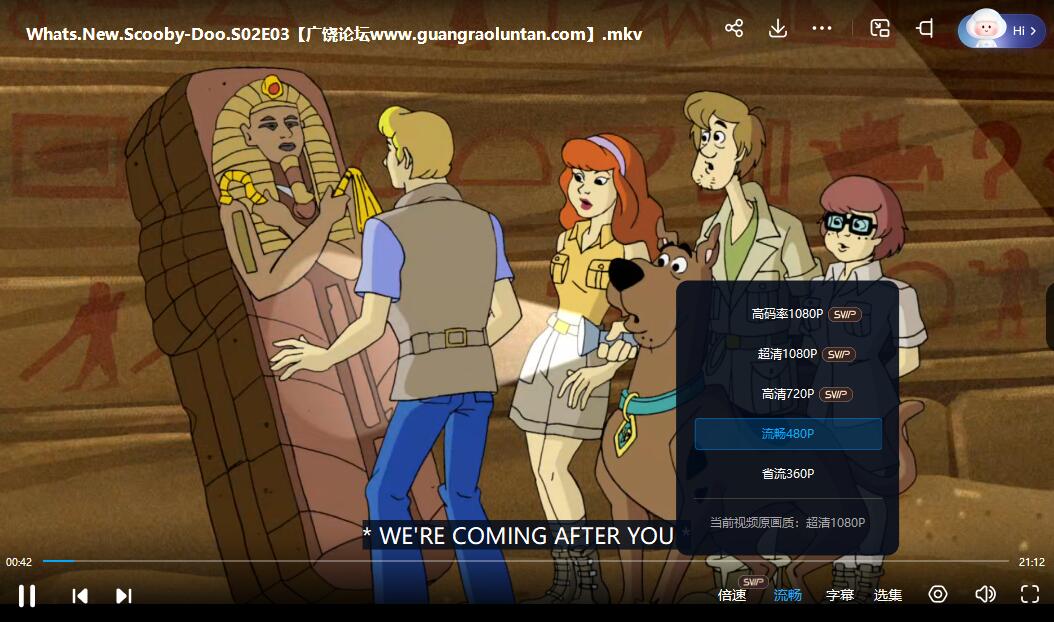Open the 倍速 playback speed menu
The height and width of the screenshot is (622, 1054).
(x=732, y=595)
